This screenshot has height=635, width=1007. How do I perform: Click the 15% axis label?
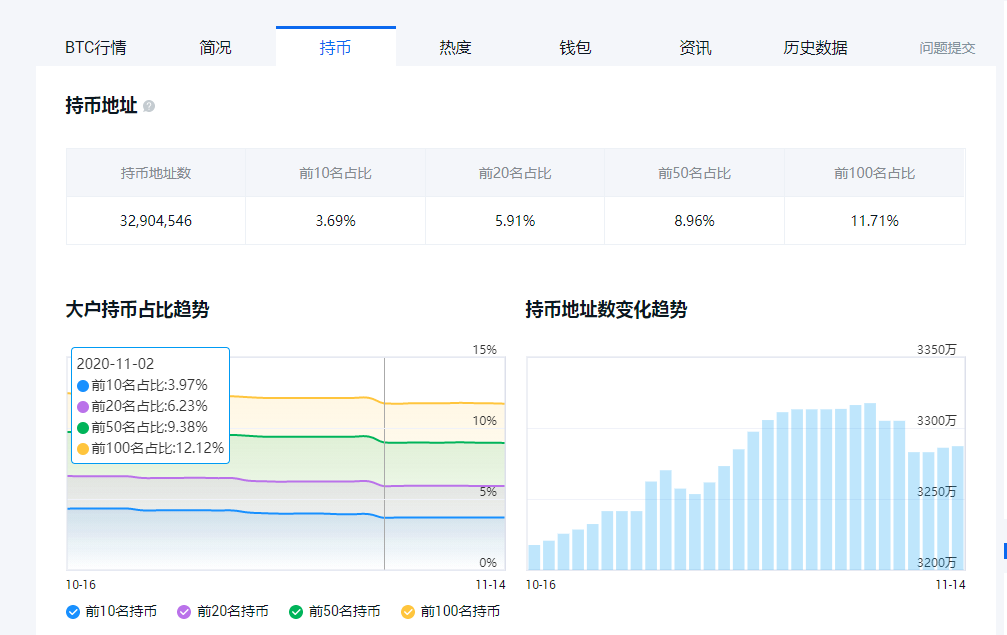point(485,350)
